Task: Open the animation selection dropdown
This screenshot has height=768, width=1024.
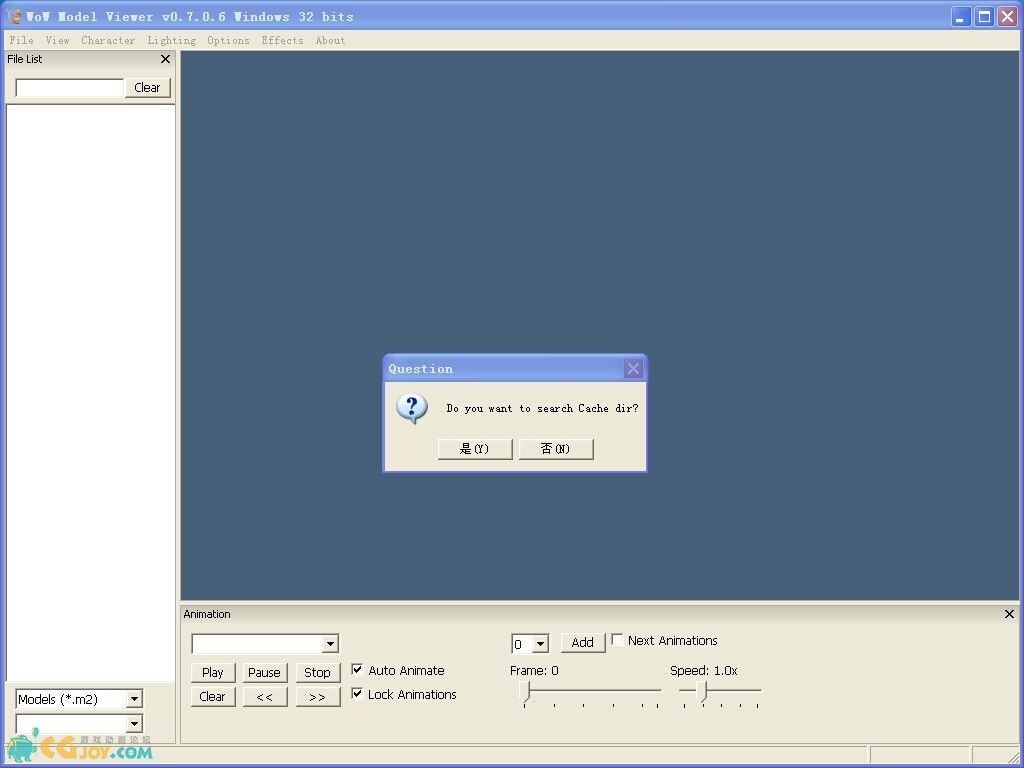Action: pos(330,644)
